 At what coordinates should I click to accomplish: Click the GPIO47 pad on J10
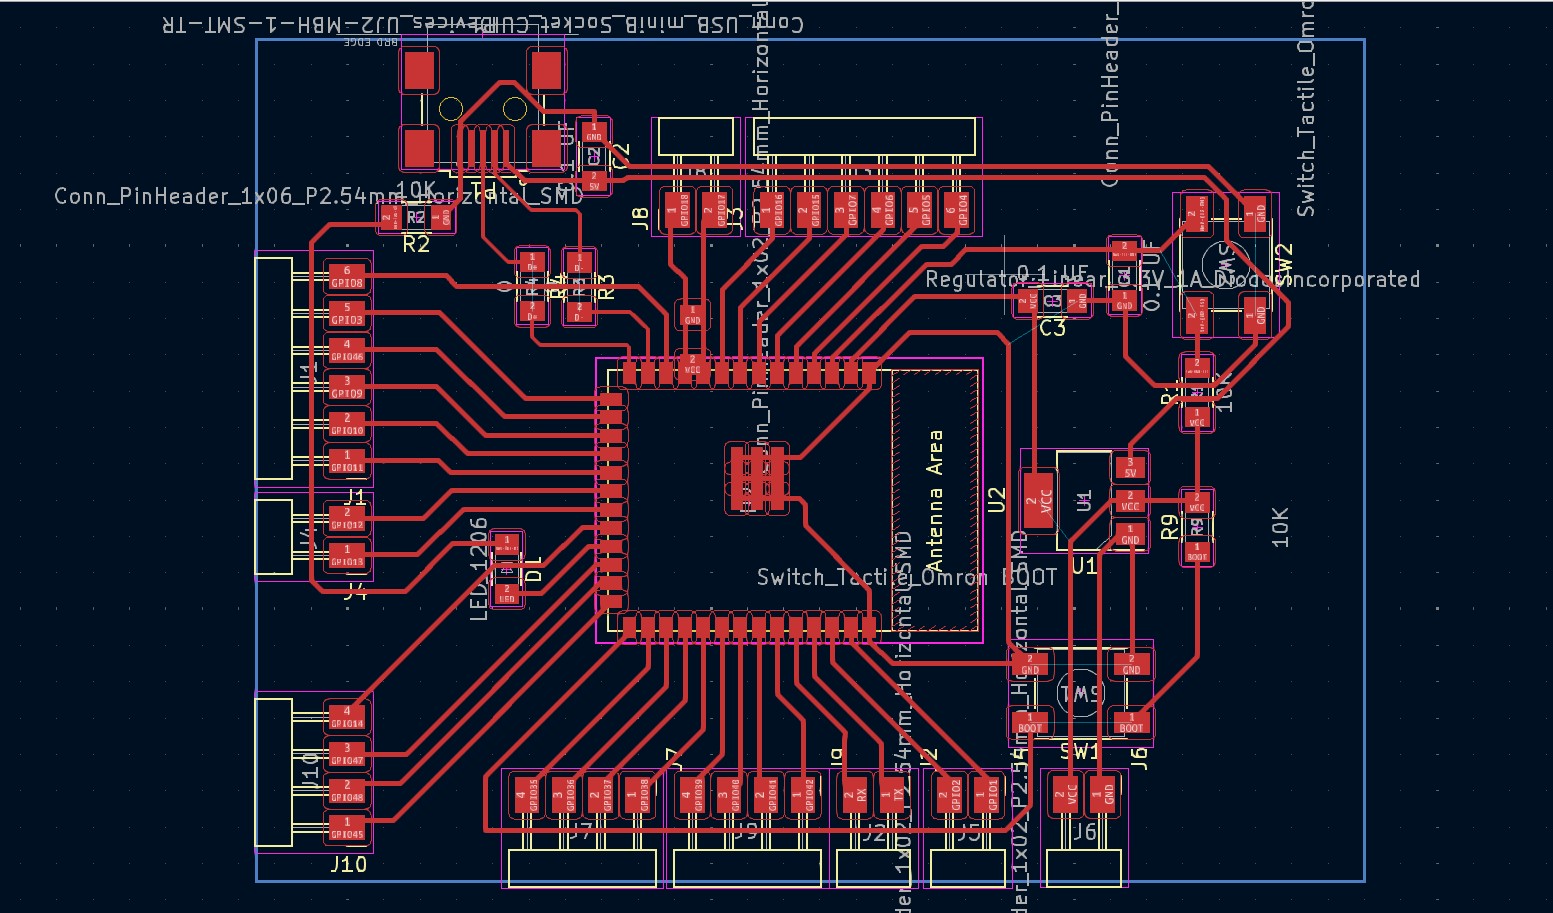[x=347, y=755]
